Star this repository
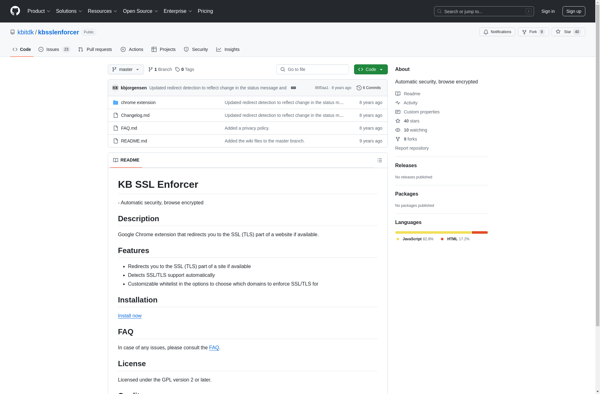The height and width of the screenshot is (394, 600). coord(568,32)
